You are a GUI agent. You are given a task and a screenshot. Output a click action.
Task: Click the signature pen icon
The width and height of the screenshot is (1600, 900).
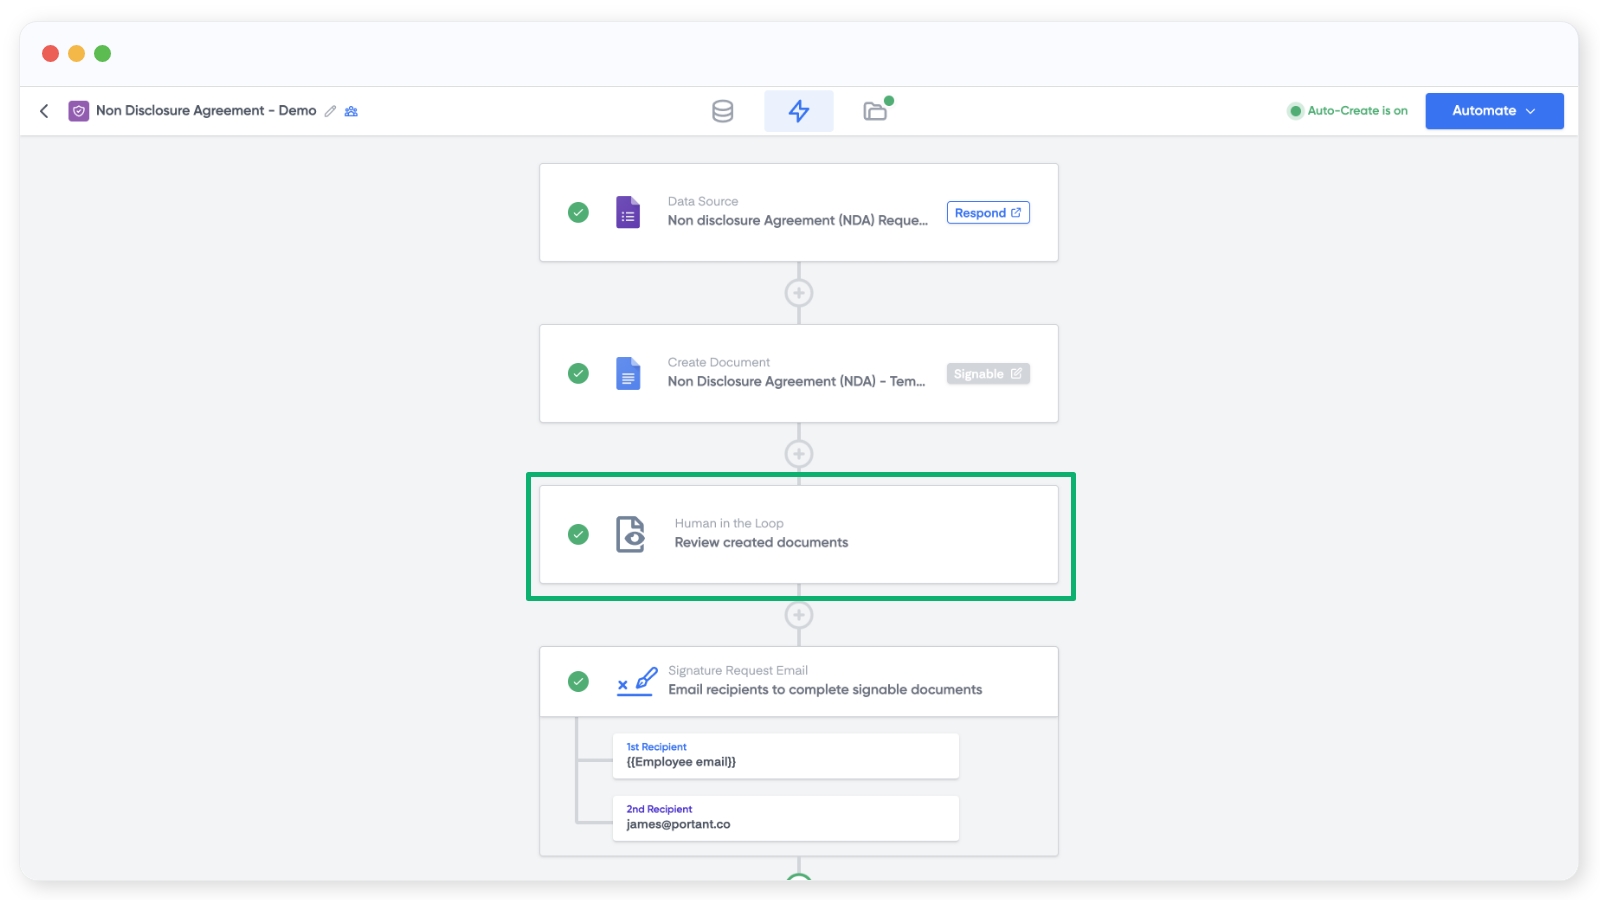pyautogui.click(x=636, y=682)
